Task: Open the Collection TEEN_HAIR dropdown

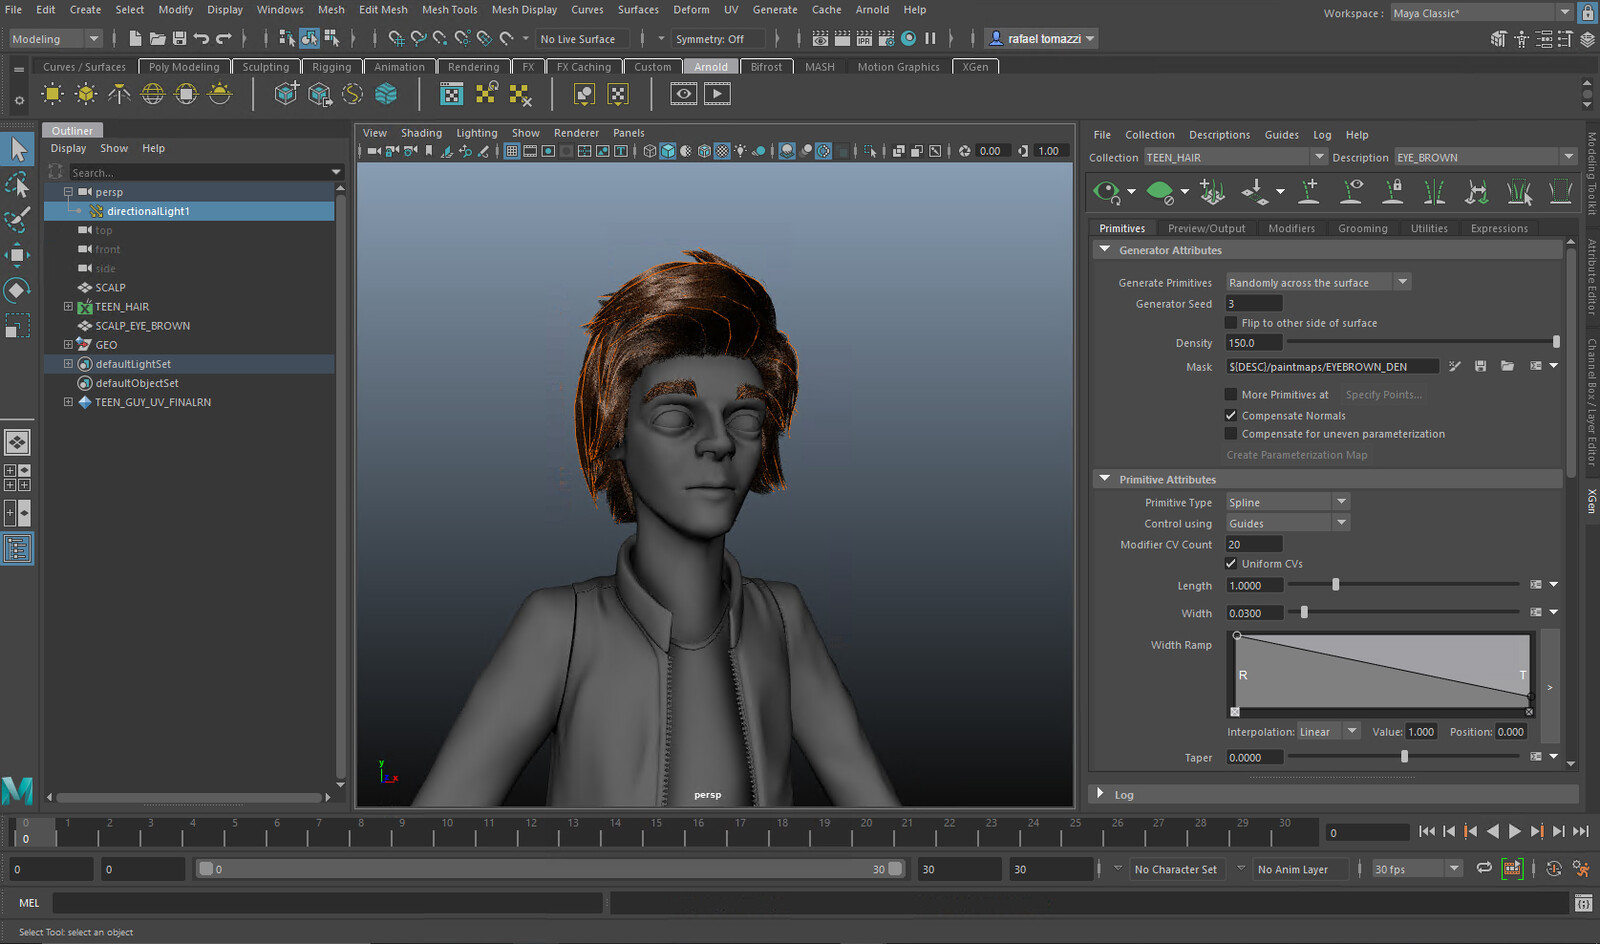Action: pyautogui.click(x=1235, y=158)
